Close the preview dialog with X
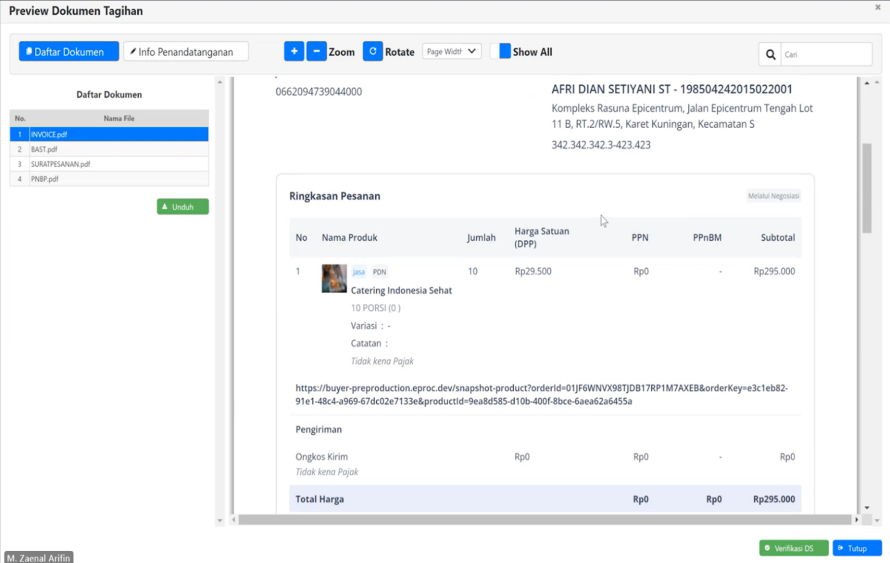This screenshot has height=563, width=890. [878, 8]
